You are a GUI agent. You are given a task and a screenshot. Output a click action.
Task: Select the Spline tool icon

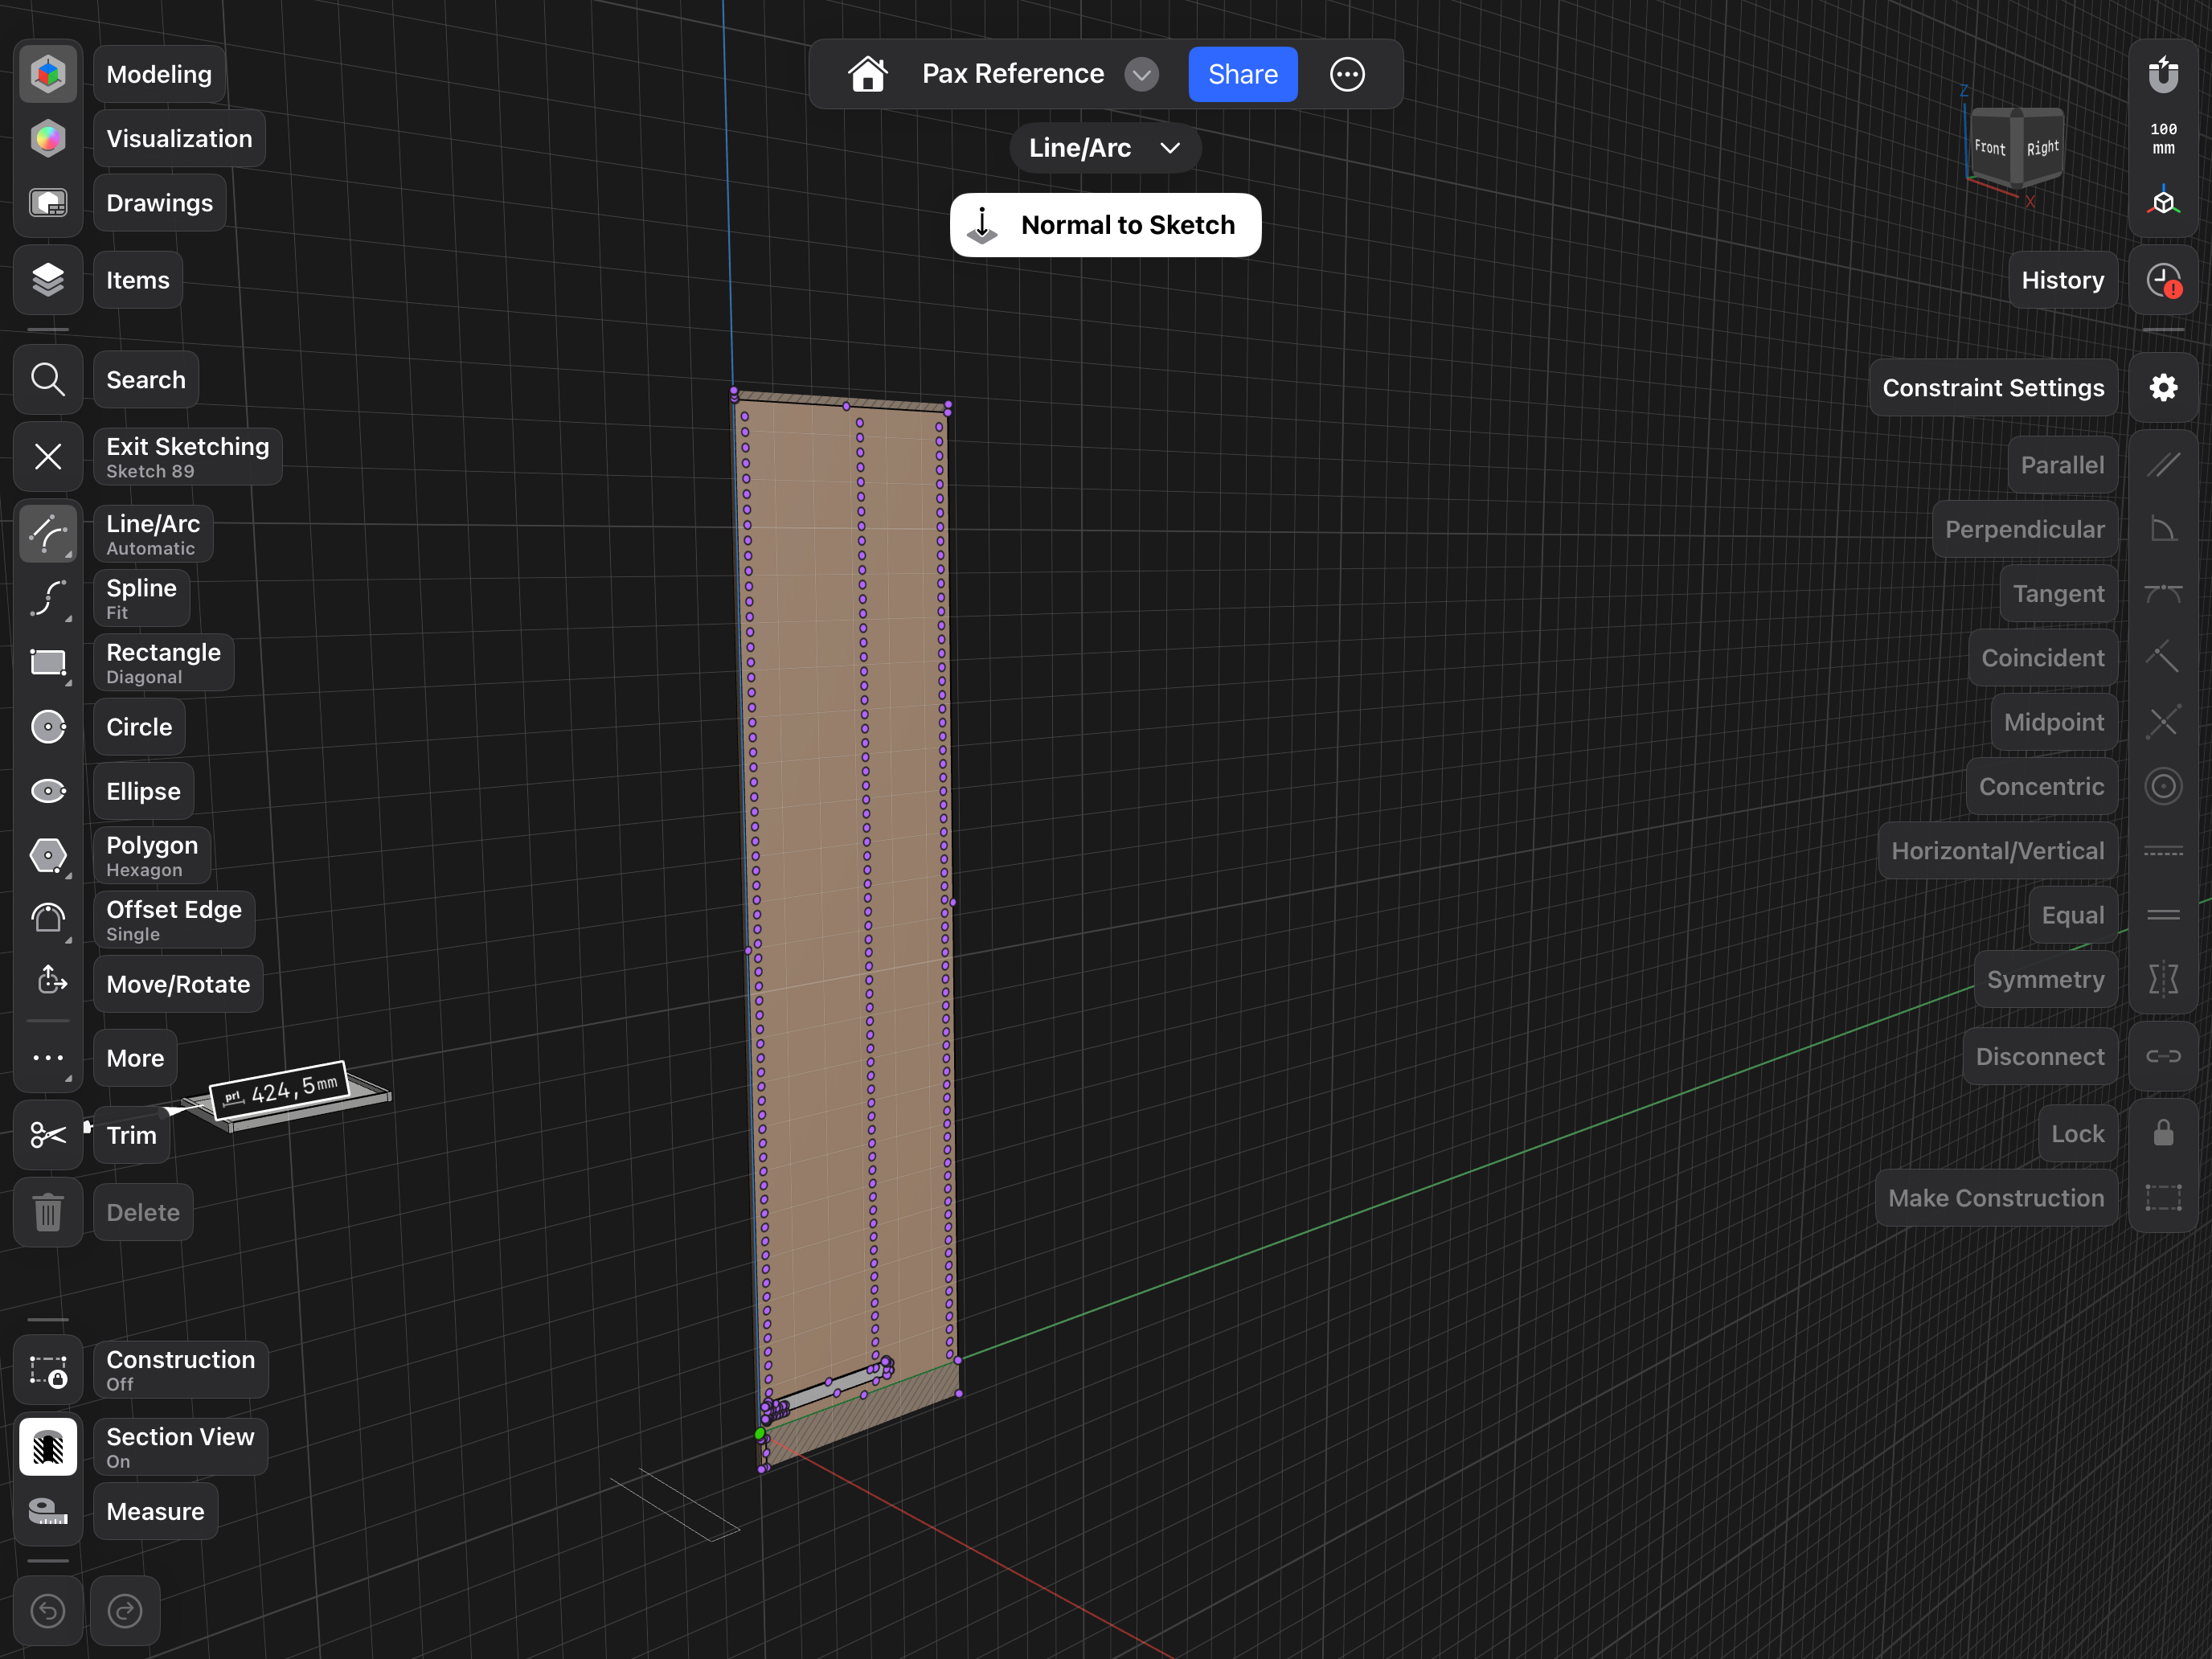click(48, 598)
